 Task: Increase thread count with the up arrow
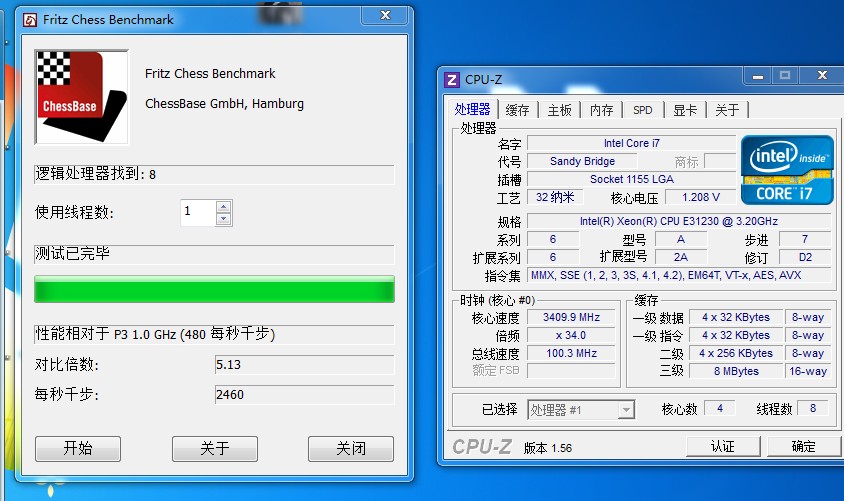[x=224, y=207]
